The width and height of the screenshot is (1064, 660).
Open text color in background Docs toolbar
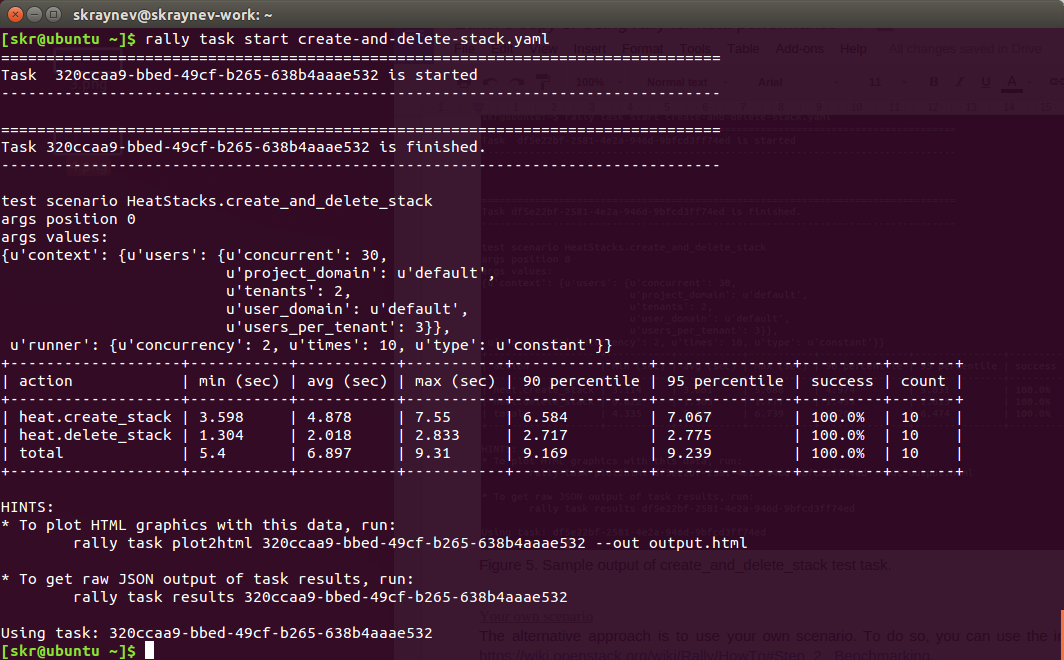click(x=1012, y=82)
